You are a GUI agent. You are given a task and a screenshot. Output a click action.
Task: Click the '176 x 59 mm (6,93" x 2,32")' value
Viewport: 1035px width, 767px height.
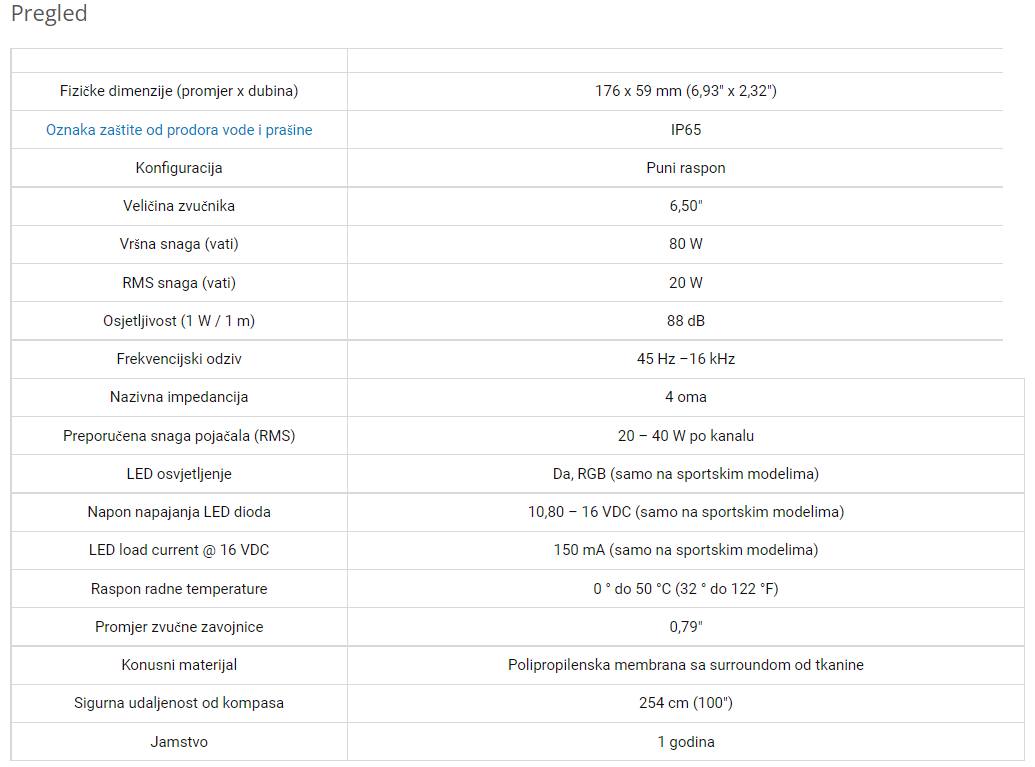click(x=686, y=91)
